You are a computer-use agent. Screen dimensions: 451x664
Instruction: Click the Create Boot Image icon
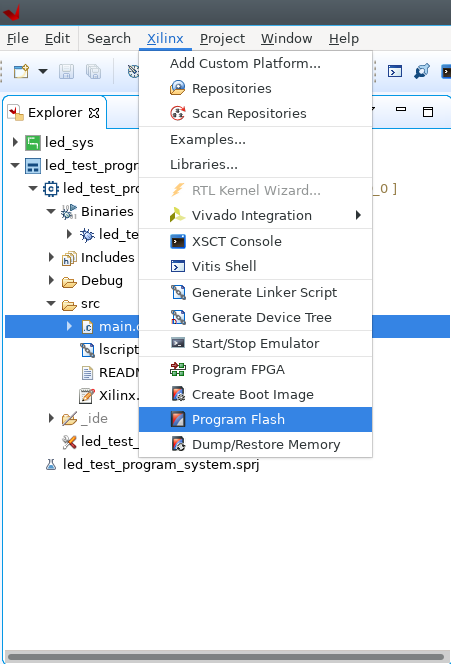point(178,394)
